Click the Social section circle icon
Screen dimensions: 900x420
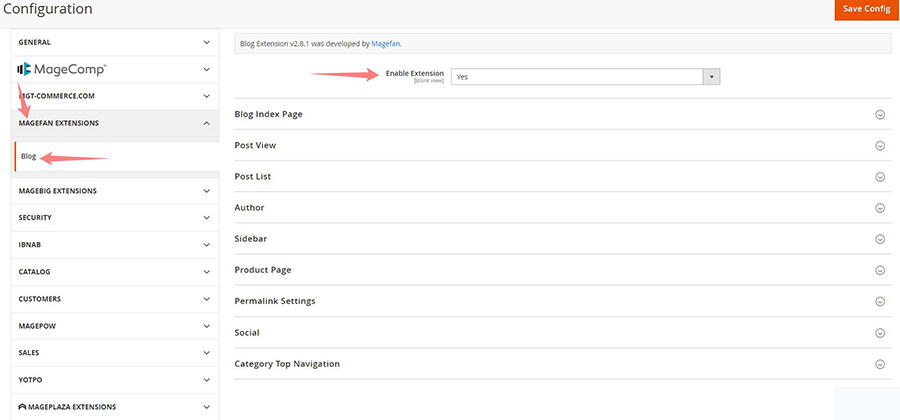point(880,333)
